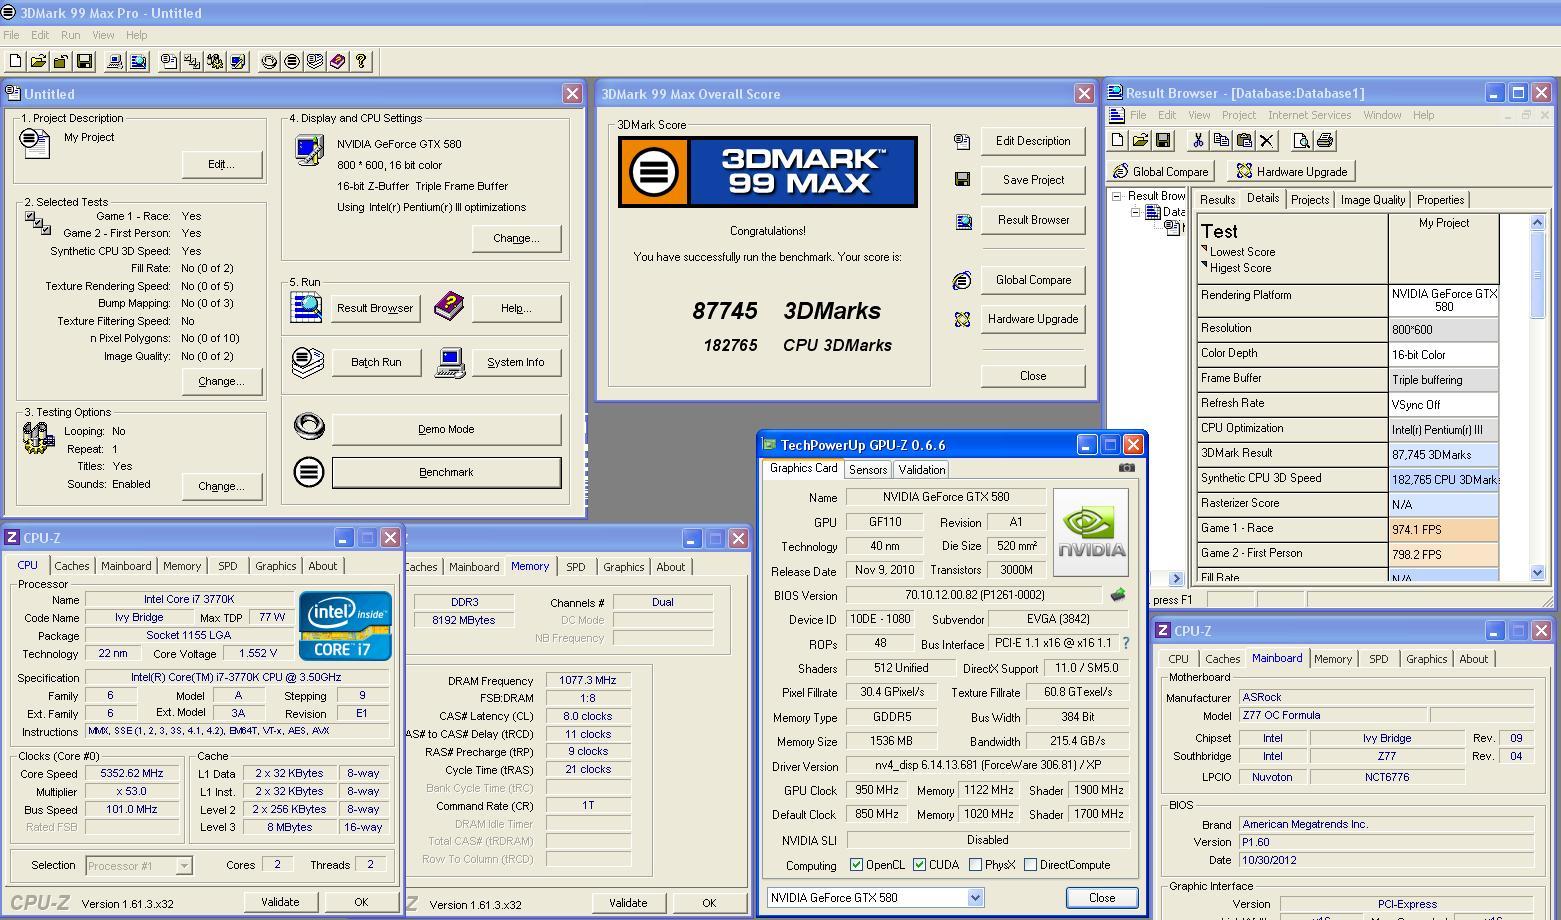Click question mark icon in 3DMark toolbar
The width and height of the screenshot is (1561, 920).
(361, 62)
